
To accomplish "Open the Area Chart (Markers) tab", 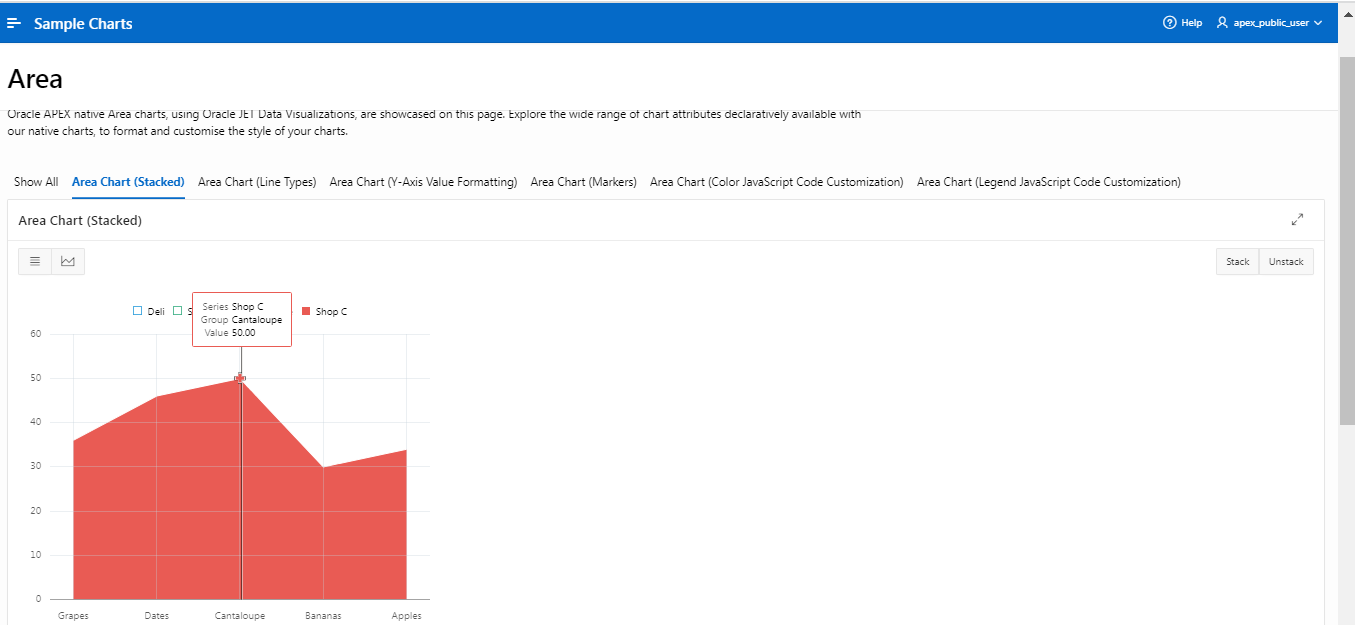I will pos(583,182).
